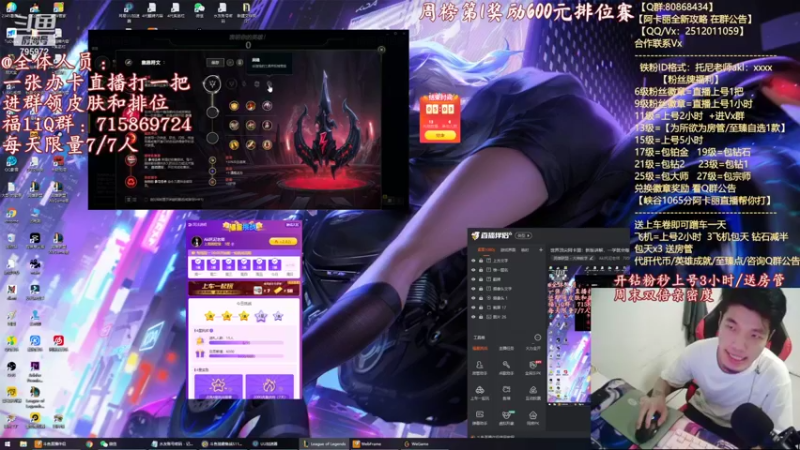Pick the first rune in the bottom rune row

tap(234, 145)
